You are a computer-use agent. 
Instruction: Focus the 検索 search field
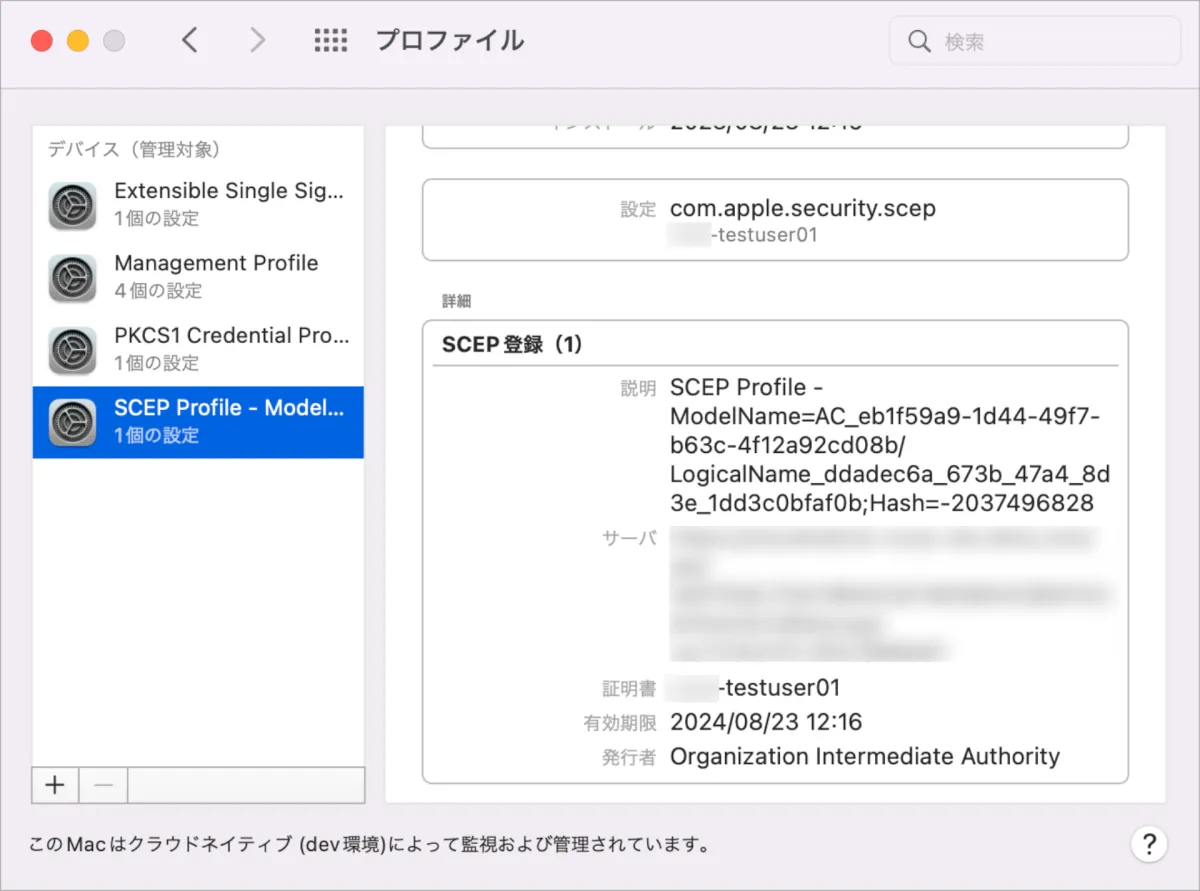tap(1050, 42)
